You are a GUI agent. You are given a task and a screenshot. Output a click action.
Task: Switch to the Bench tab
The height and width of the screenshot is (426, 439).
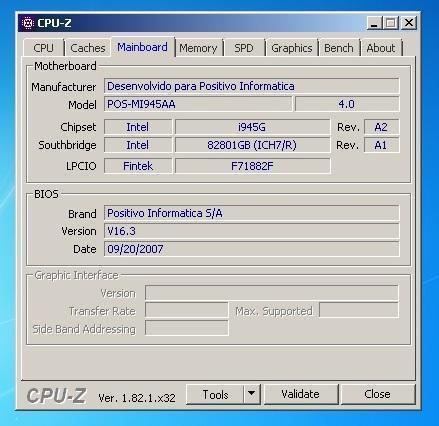tap(339, 48)
